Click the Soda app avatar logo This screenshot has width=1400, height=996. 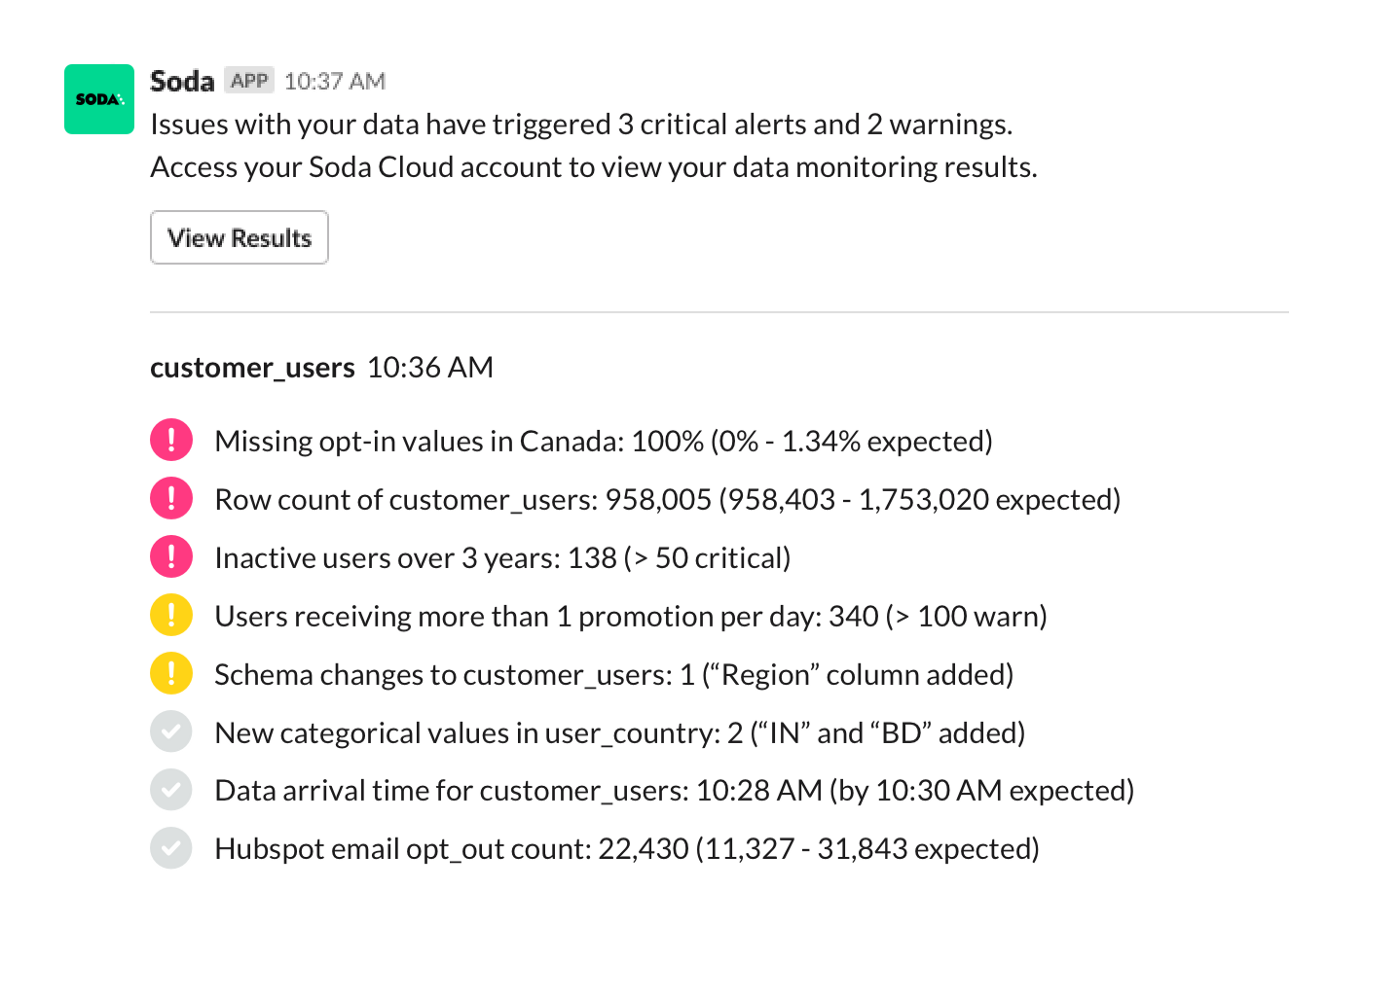(x=99, y=99)
